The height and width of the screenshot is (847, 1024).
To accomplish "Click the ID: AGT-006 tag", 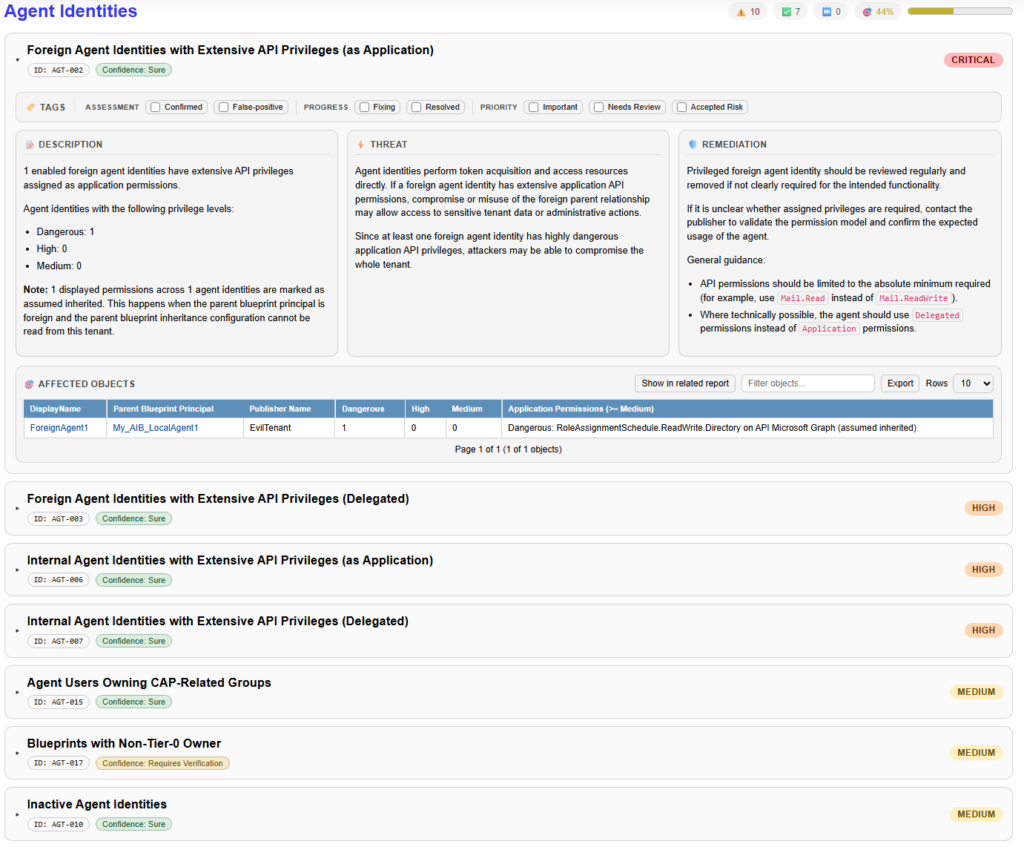I will pyautogui.click(x=58, y=580).
